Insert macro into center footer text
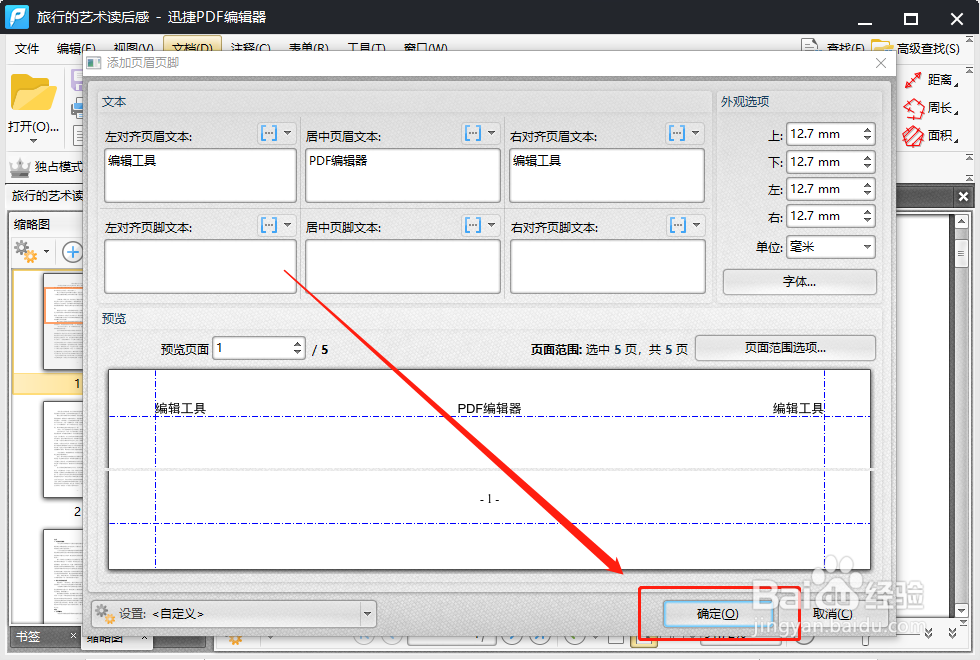 click(x=473, y=225)
